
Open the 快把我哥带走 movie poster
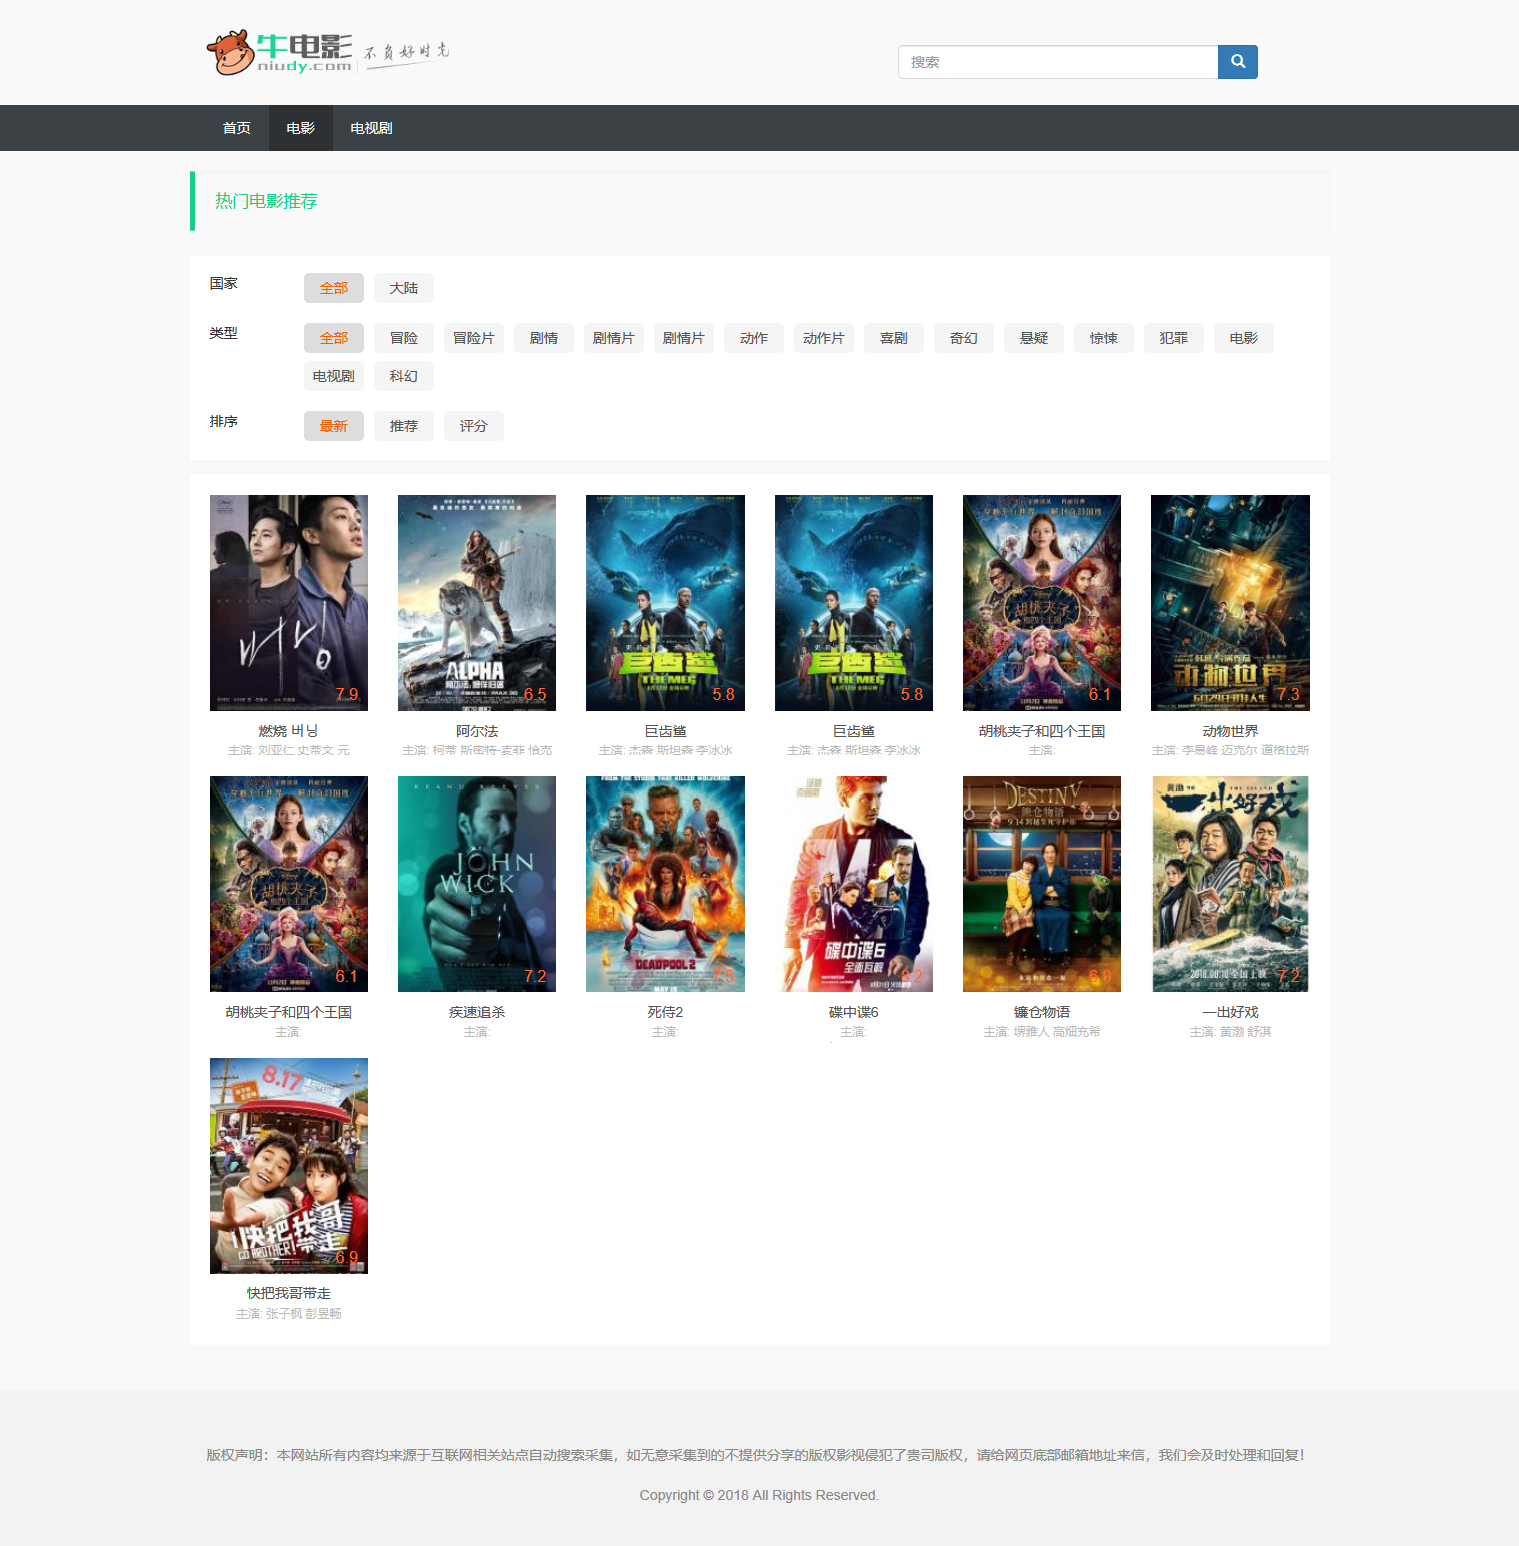point(289,1166)
